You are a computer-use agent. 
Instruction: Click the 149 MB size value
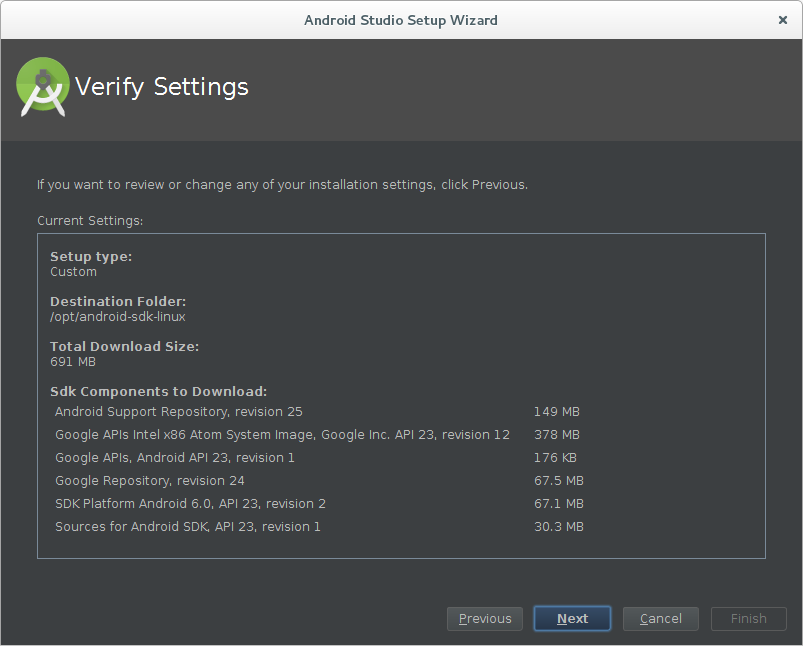[x=557, y=412]
